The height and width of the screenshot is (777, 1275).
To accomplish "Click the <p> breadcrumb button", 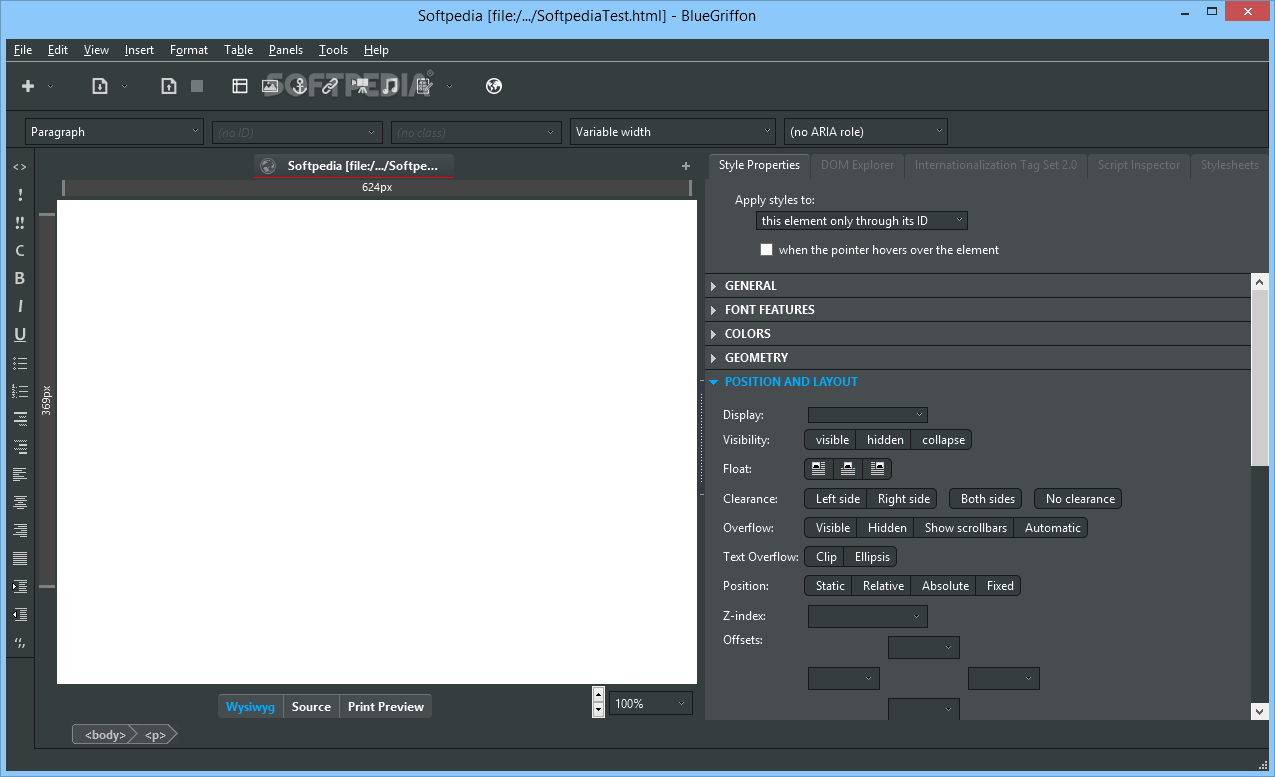I will pos(155,735).
